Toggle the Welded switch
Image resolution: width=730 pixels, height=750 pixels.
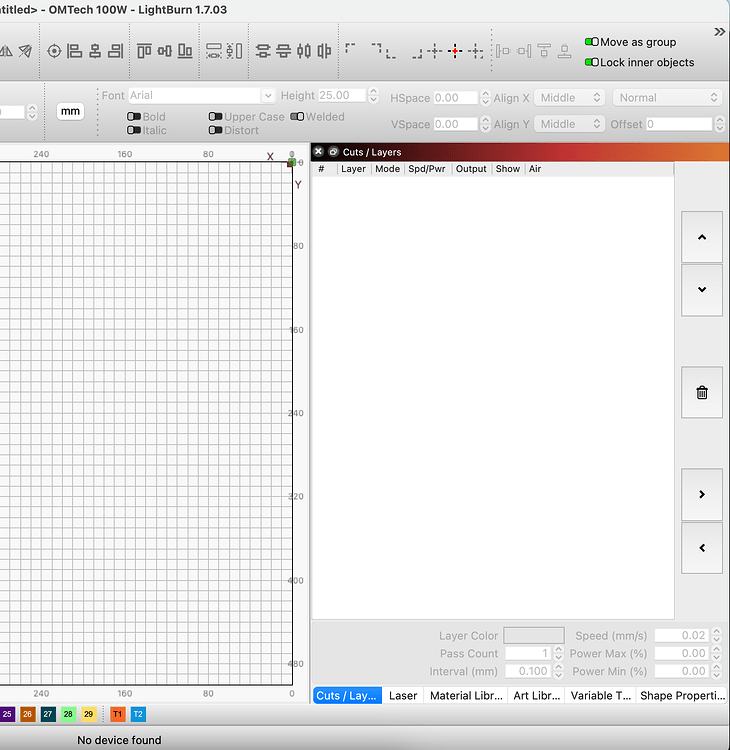pos(298,117)
